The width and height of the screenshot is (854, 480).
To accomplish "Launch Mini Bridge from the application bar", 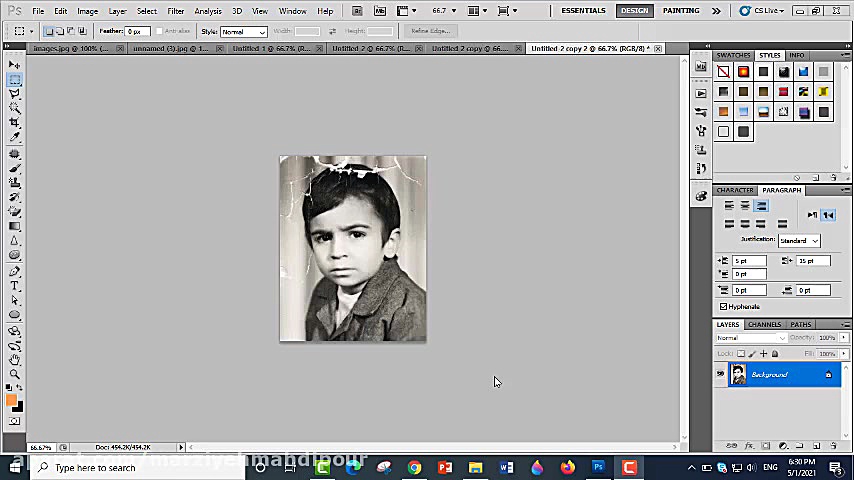I will (x=380, y=11).
